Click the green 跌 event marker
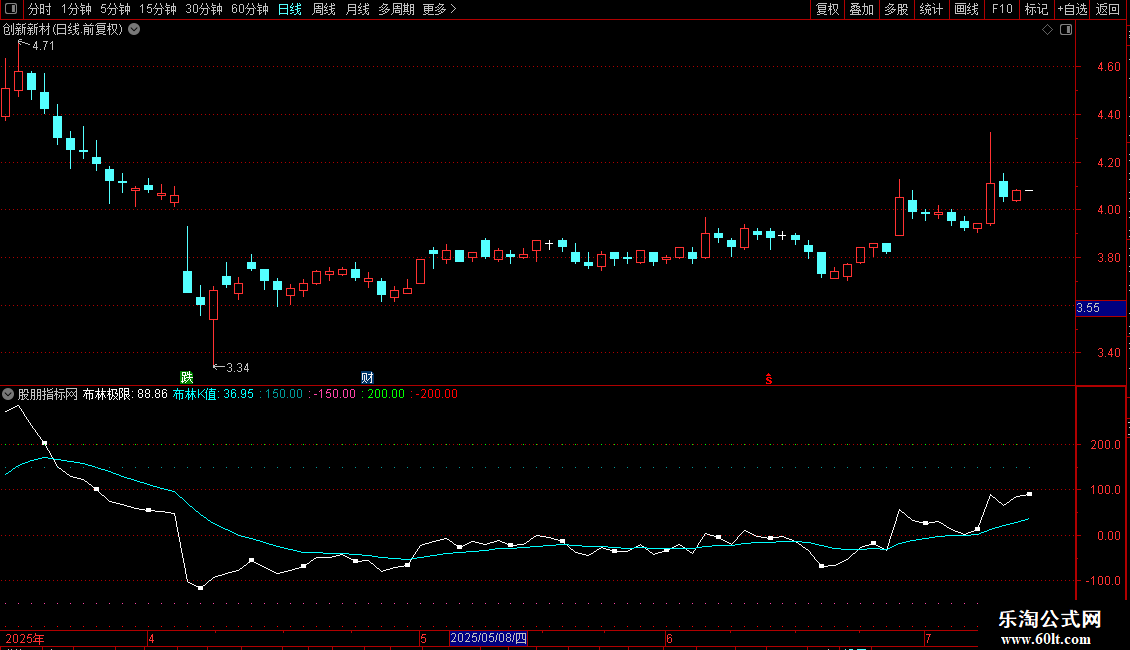 point(187,378)
